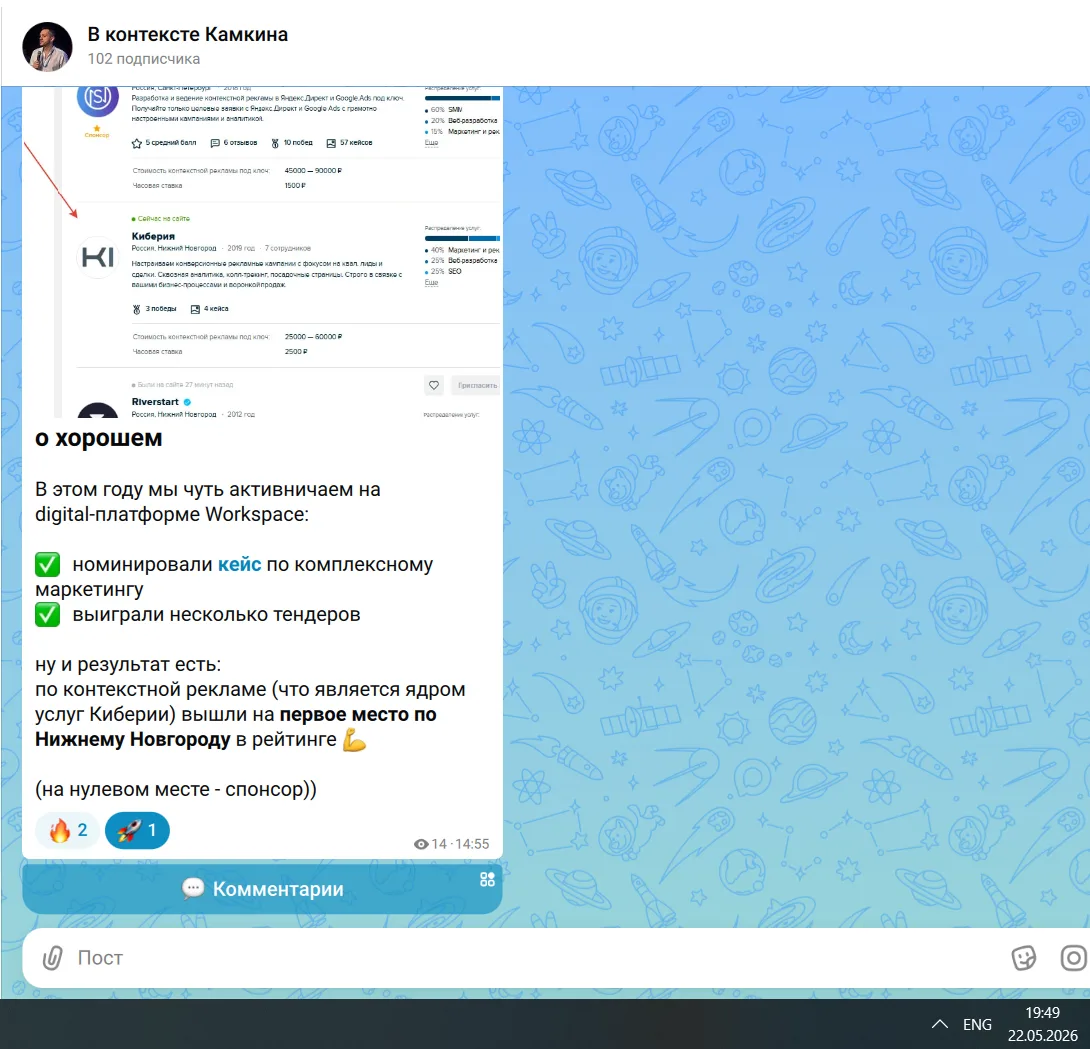Screen dimensions: 1090x1049
Task: Click the taskbar date 22.05.2026
Action: pyautogui.click(x=1042, y=1036)
